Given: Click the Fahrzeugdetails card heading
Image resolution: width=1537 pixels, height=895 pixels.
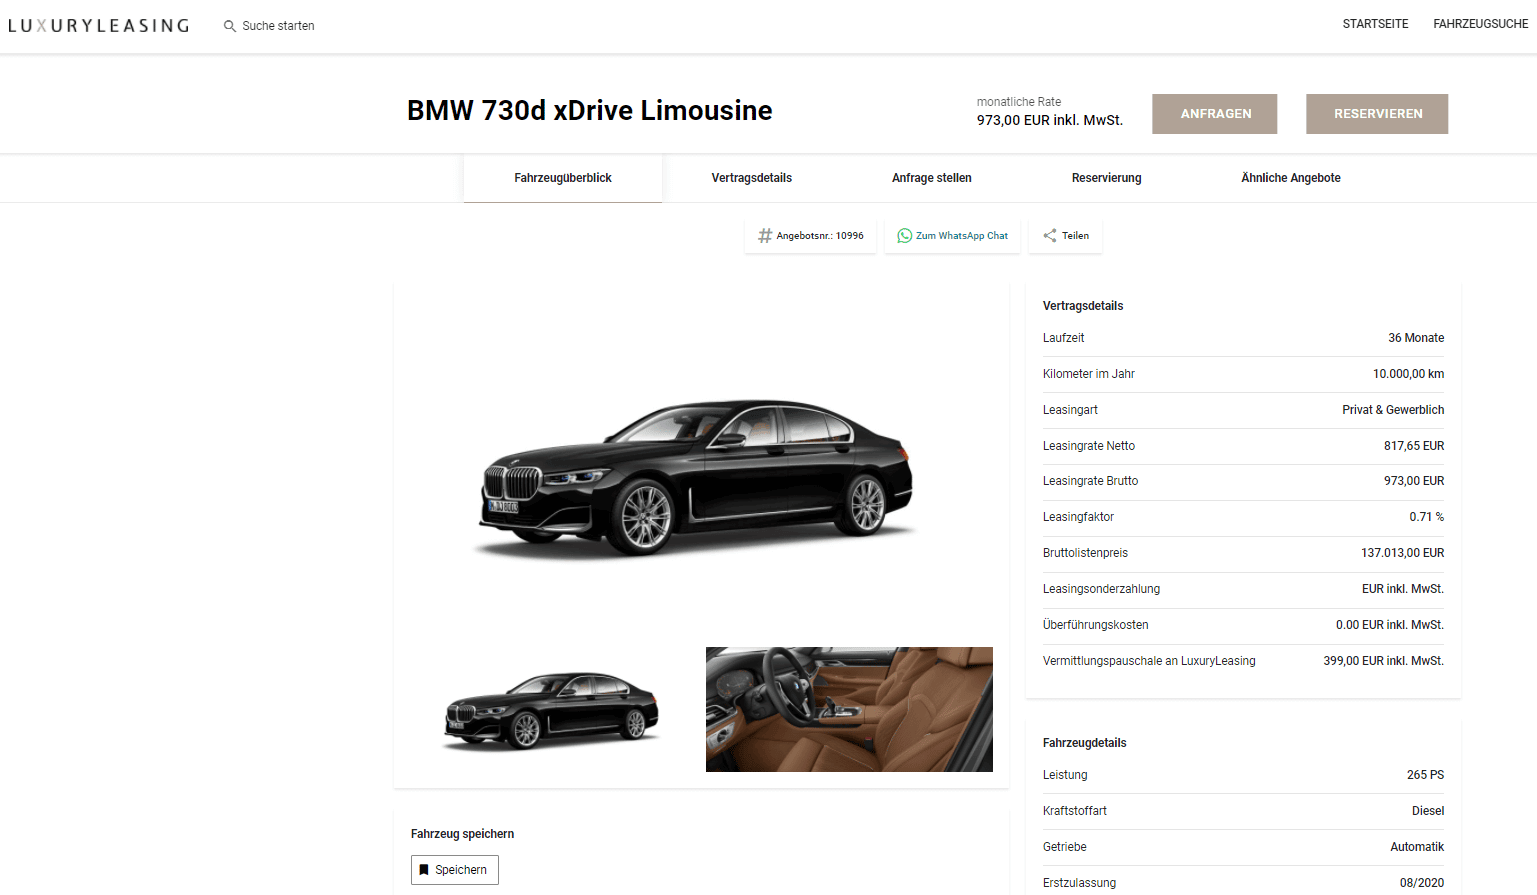Looking at the screenshot, I should click(1085, 743).
